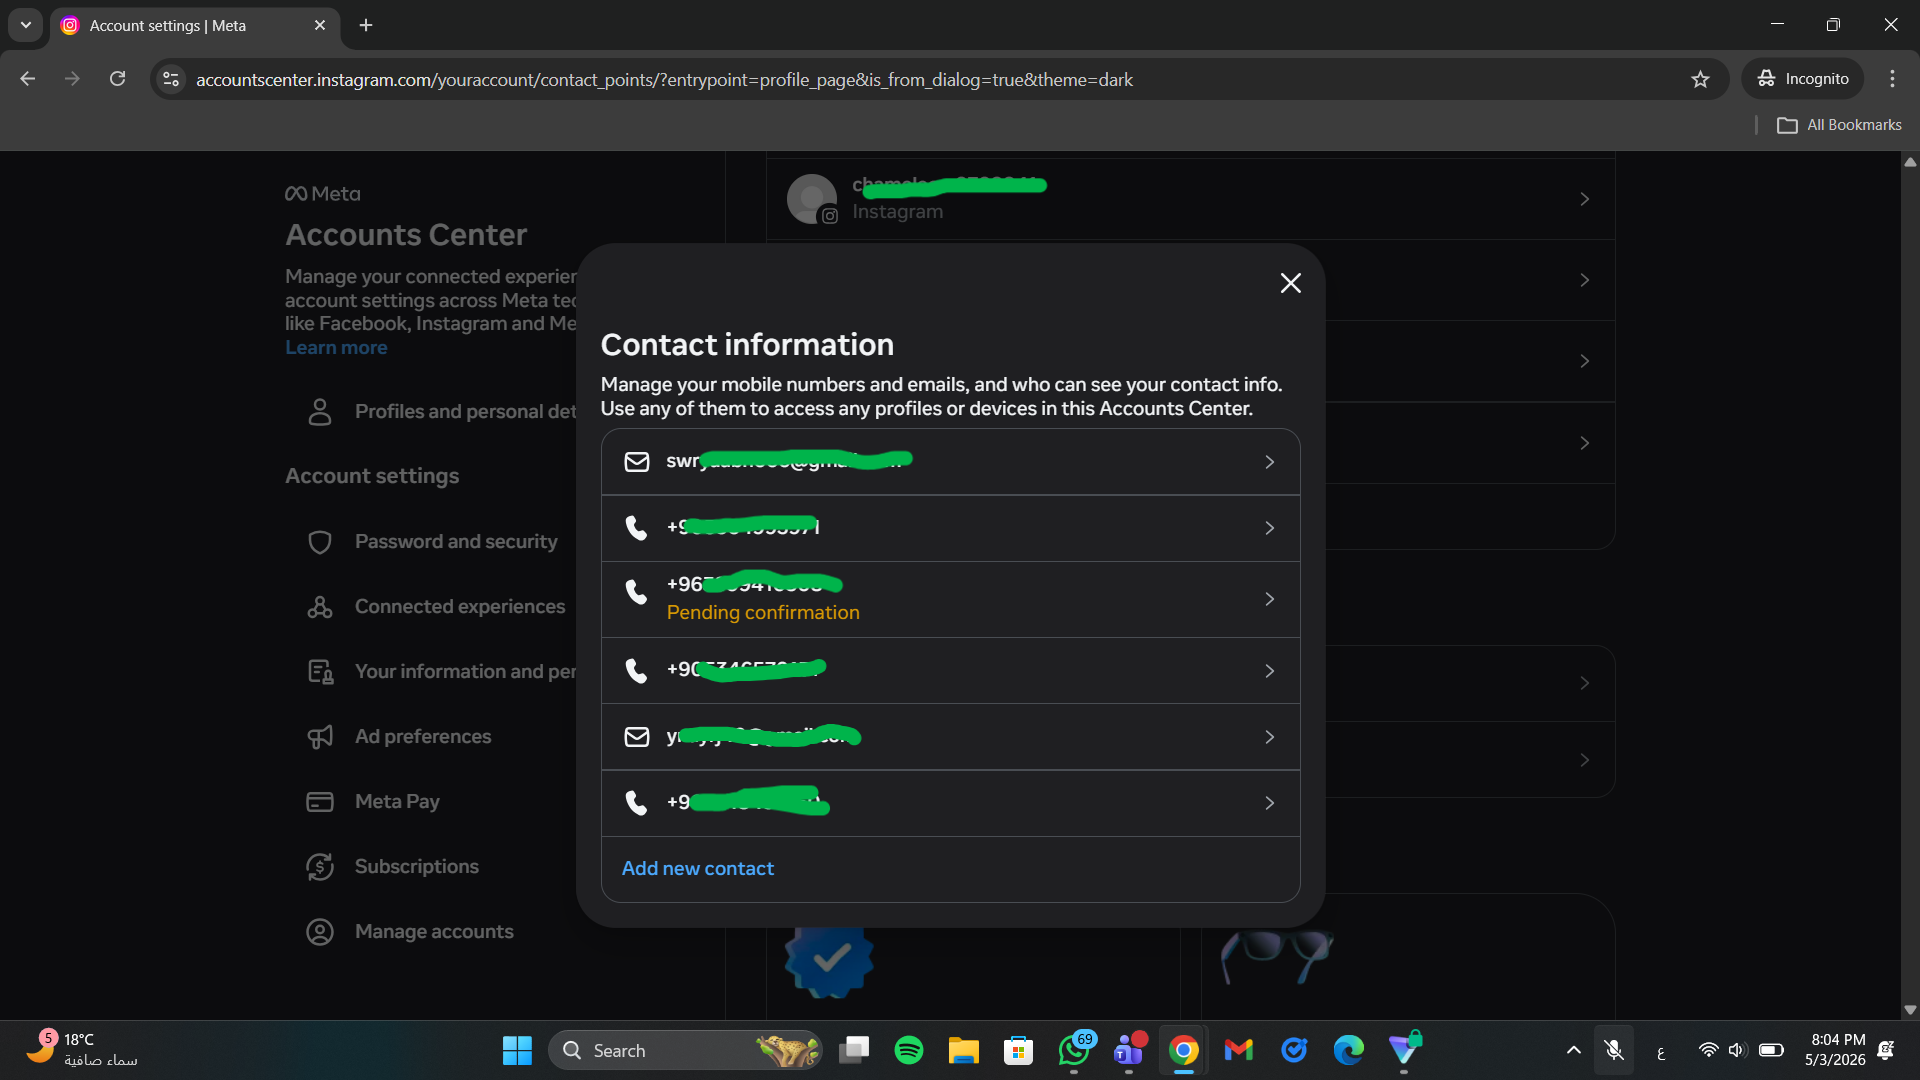The height and width of the screenshot is (1080, 1920).
Task: Click the phone icon beside the +90 number
Action: point(636,670)
